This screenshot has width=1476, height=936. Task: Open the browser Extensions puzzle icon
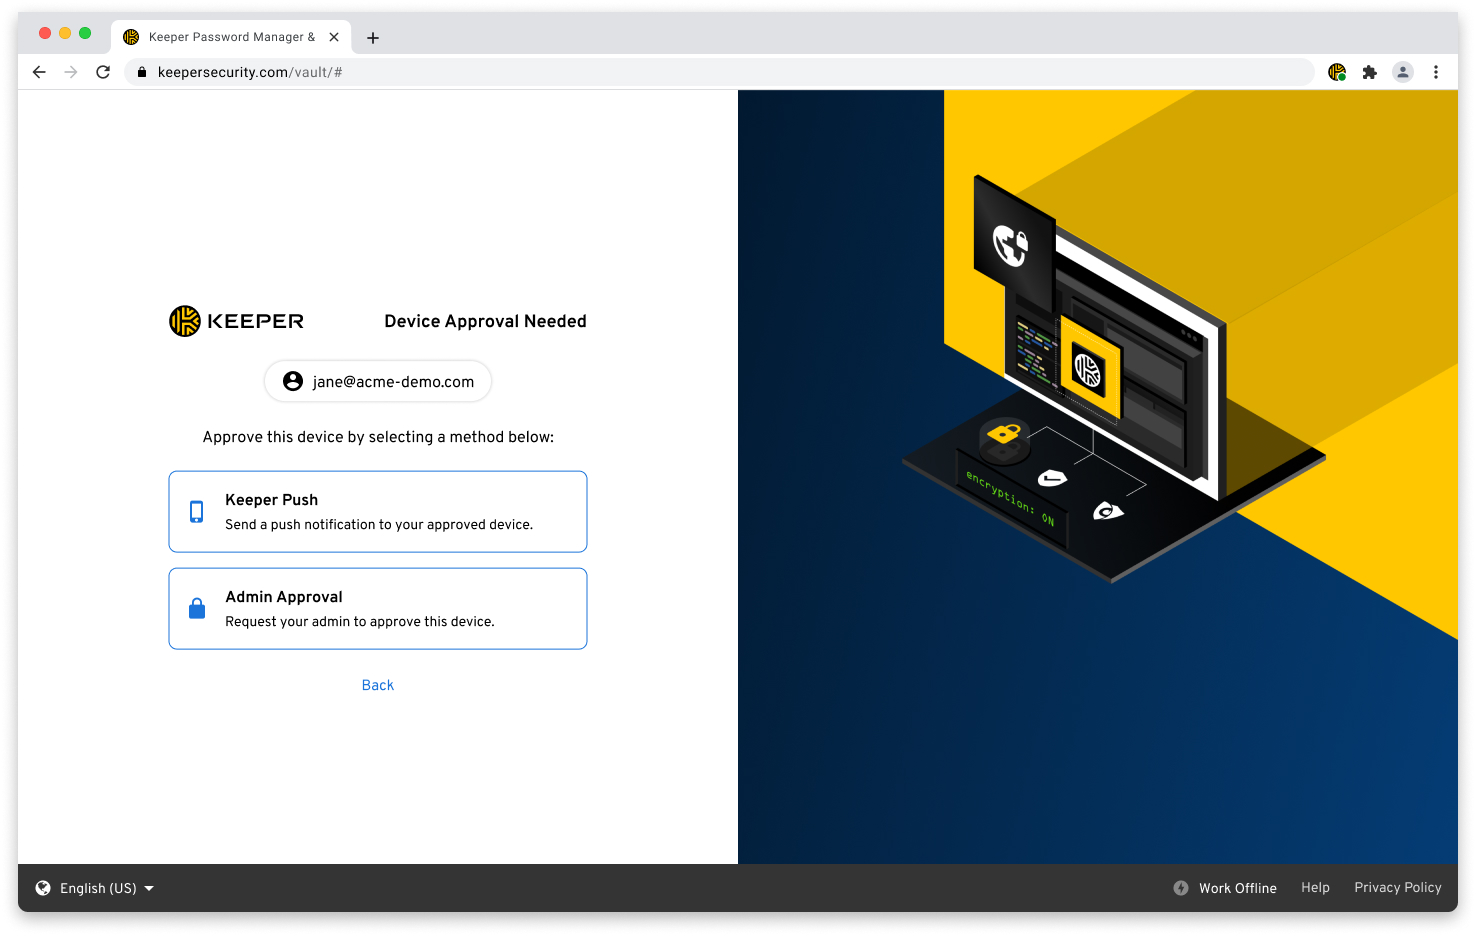[1369, 72]
